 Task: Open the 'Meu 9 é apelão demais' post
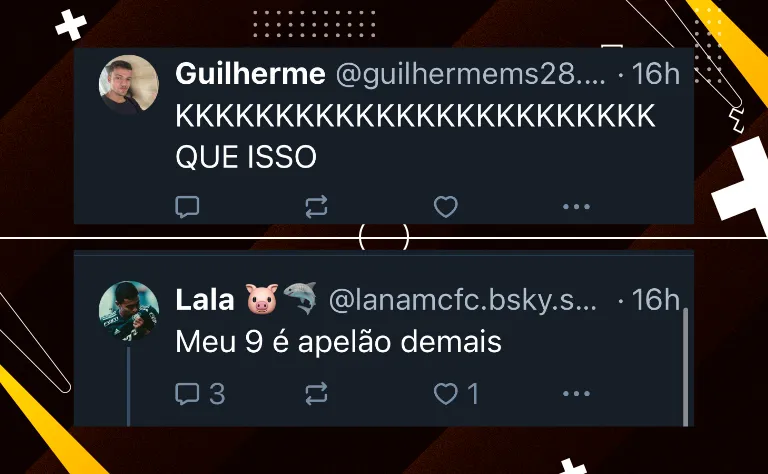[x=338, y=341]
